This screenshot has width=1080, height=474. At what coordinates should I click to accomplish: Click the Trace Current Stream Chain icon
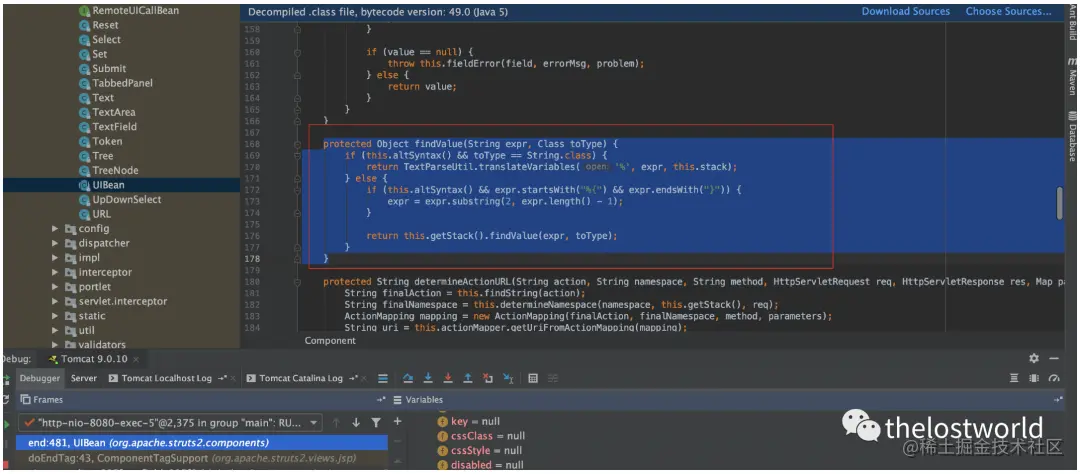[x=552, y=378]
